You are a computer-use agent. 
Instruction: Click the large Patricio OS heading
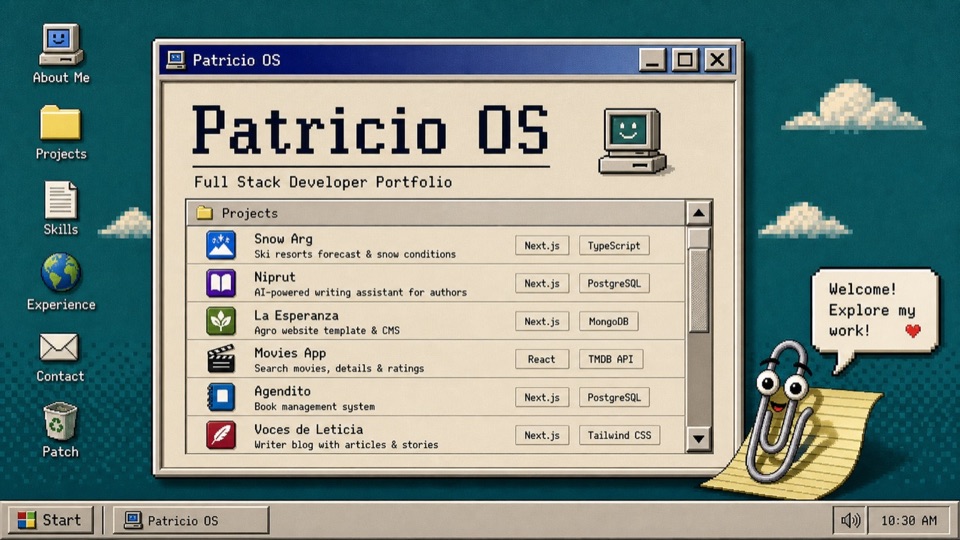click(x=371, y=130)
